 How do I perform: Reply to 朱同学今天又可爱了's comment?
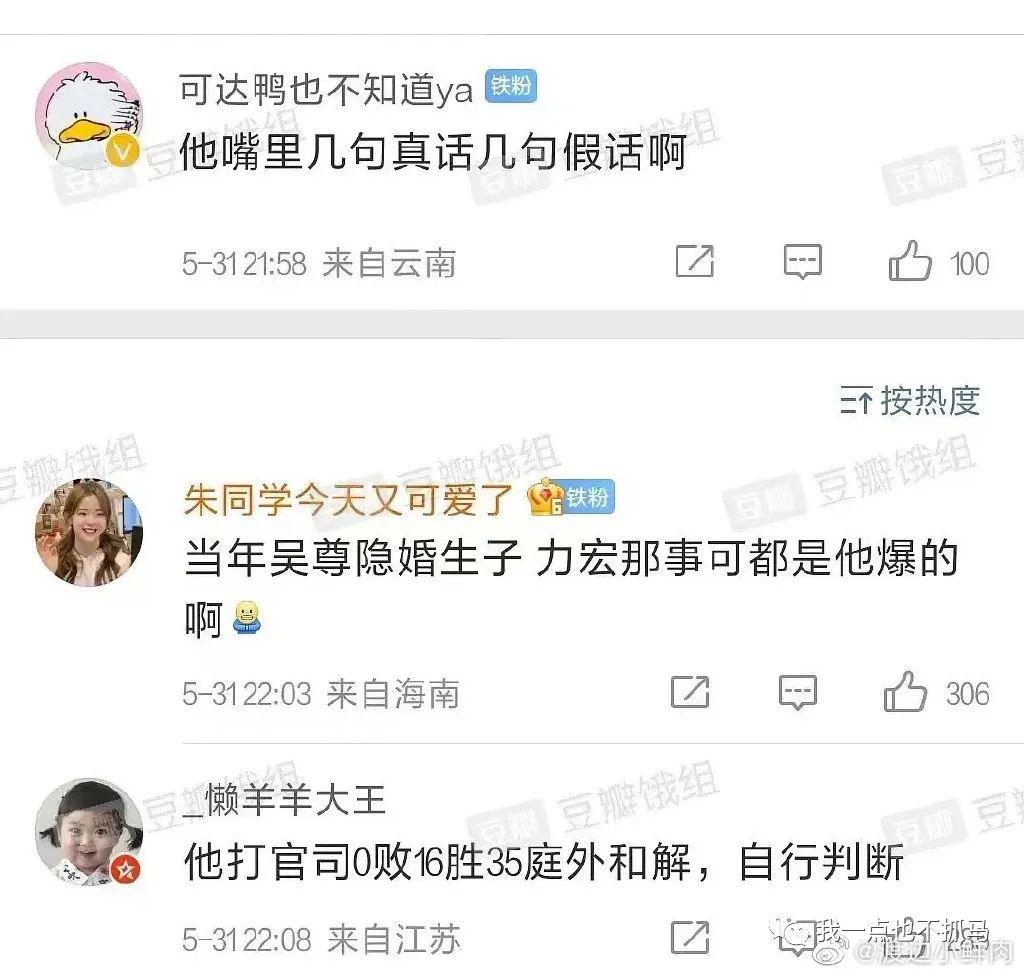pyautogui.click(x=798, y=692)
